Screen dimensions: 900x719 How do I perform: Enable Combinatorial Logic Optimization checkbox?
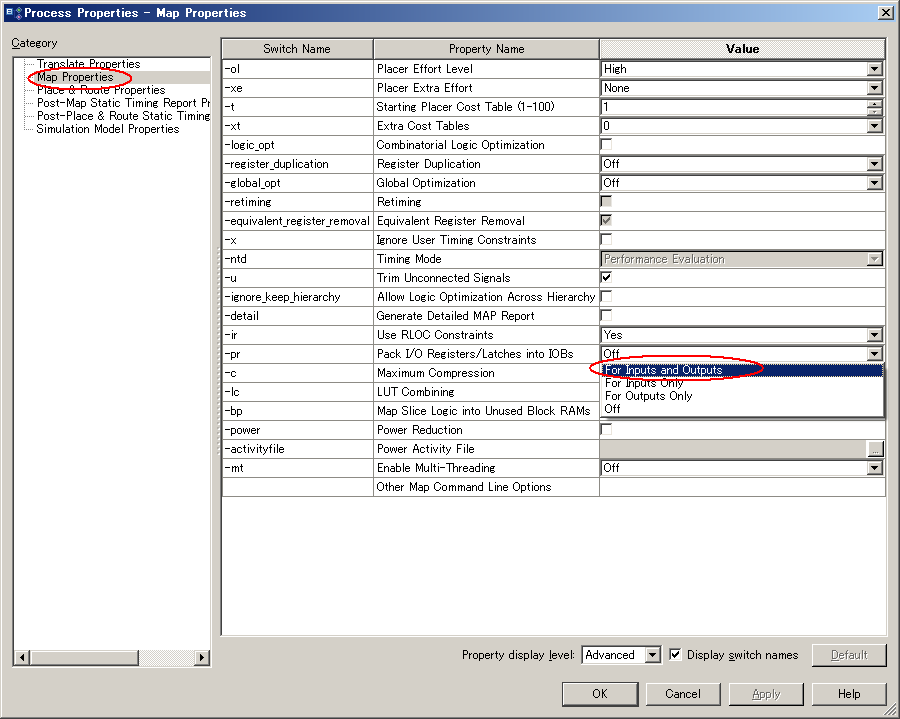pos(606,144)
